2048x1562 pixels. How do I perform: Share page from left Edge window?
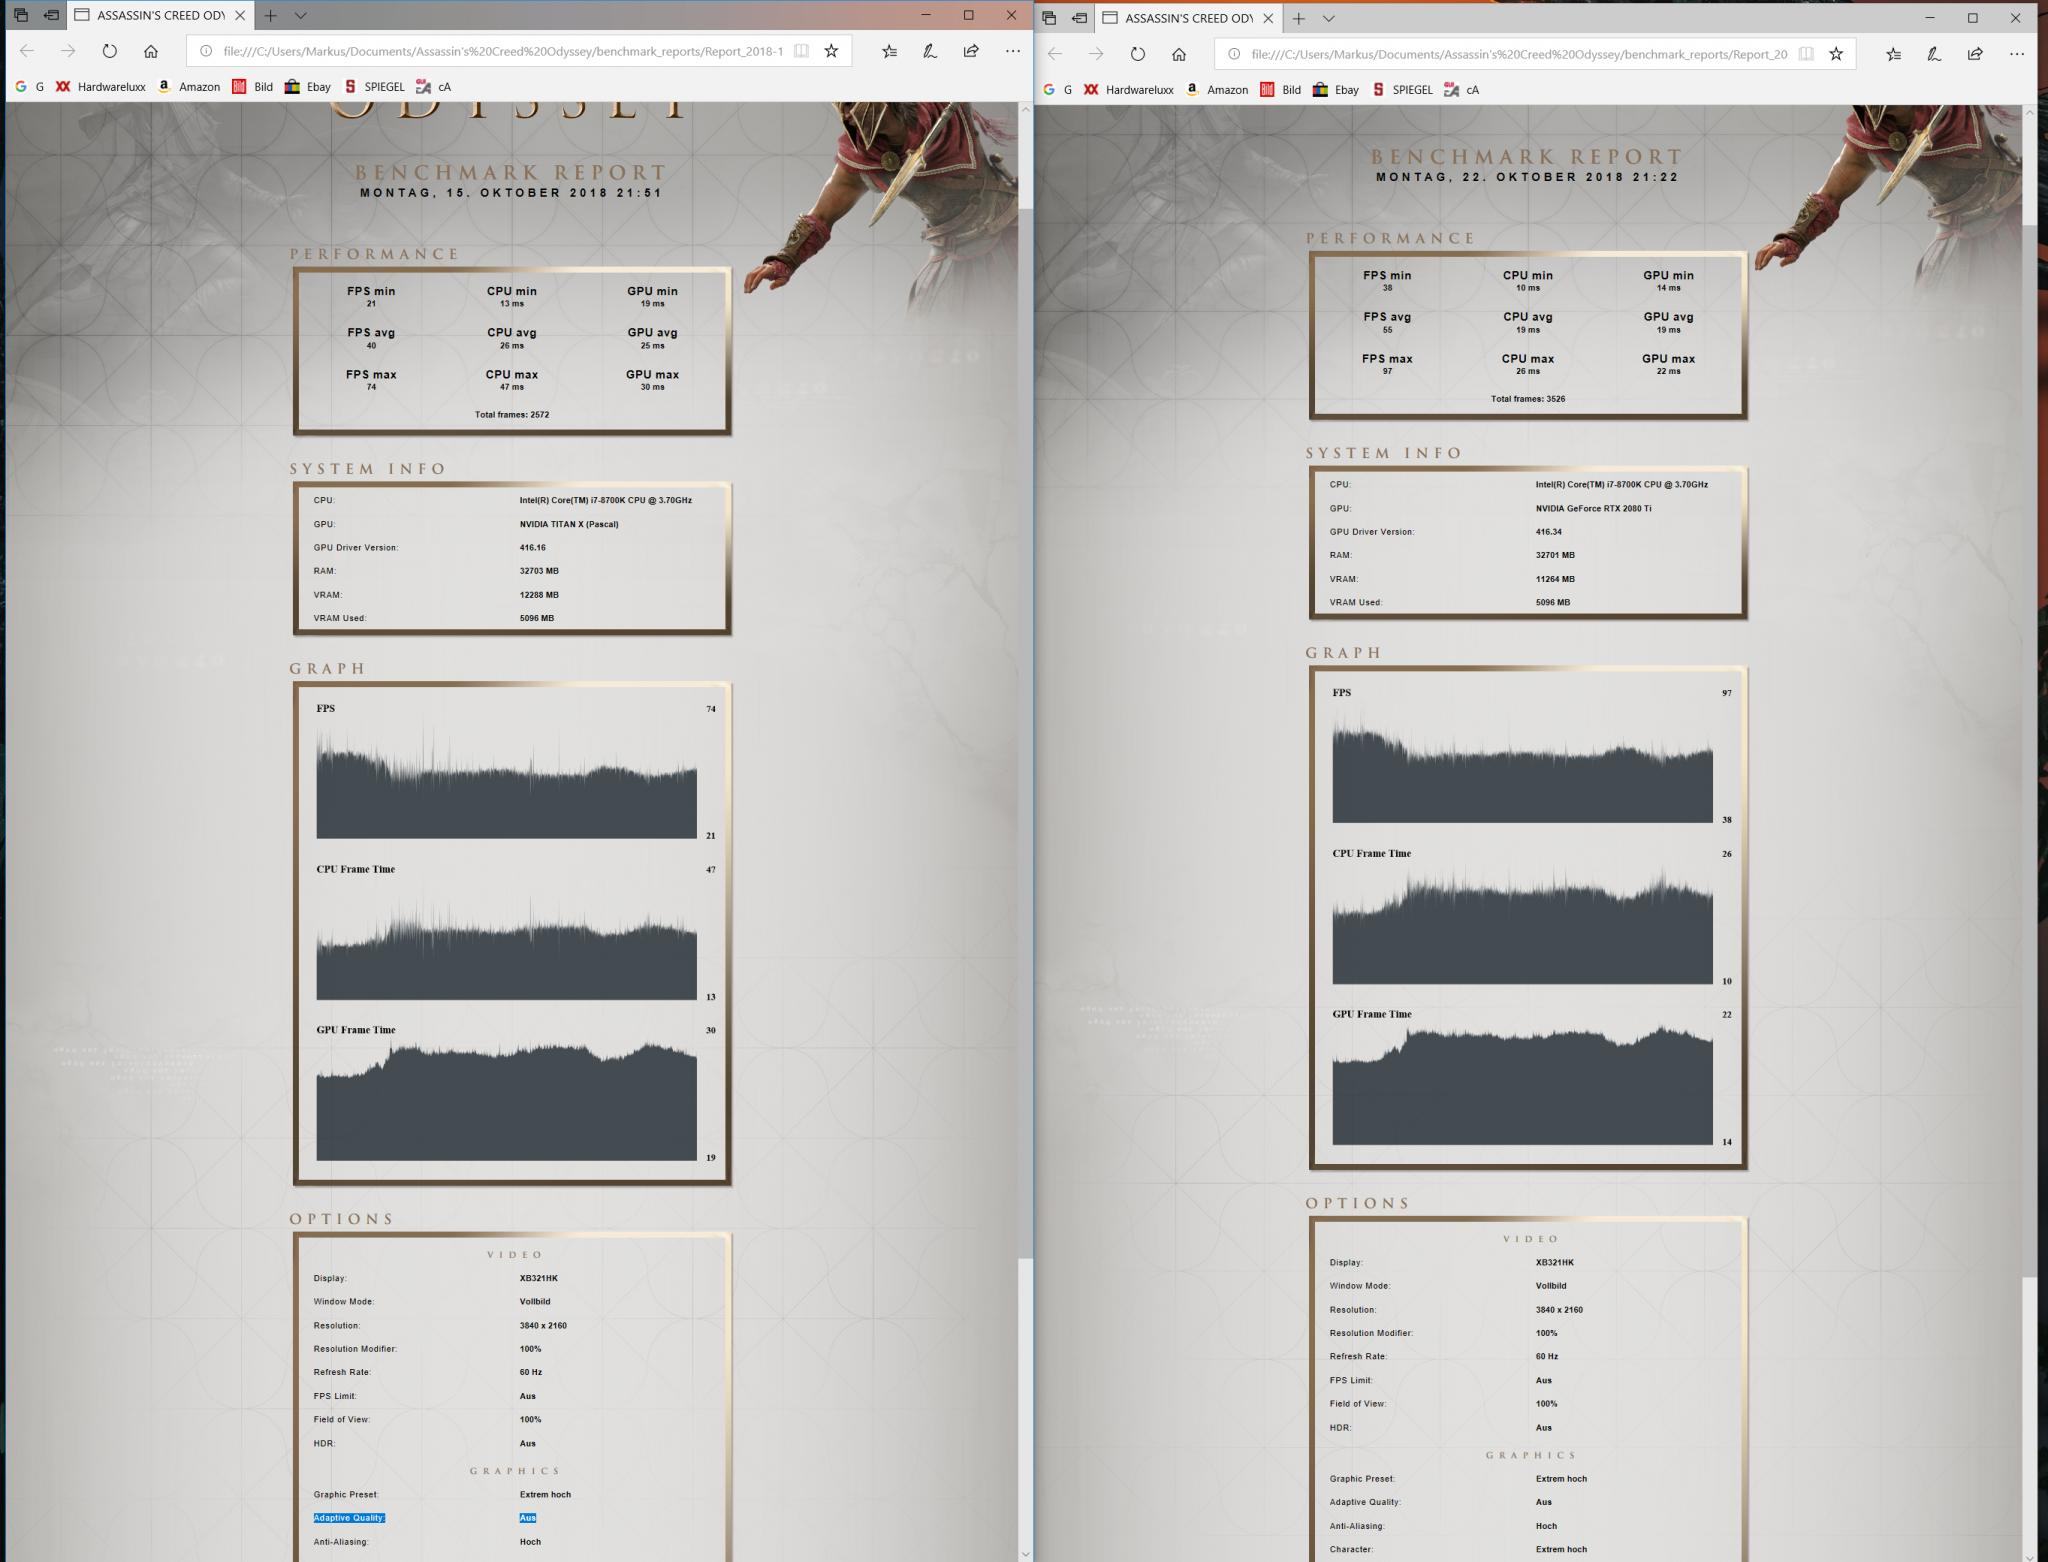971,51
